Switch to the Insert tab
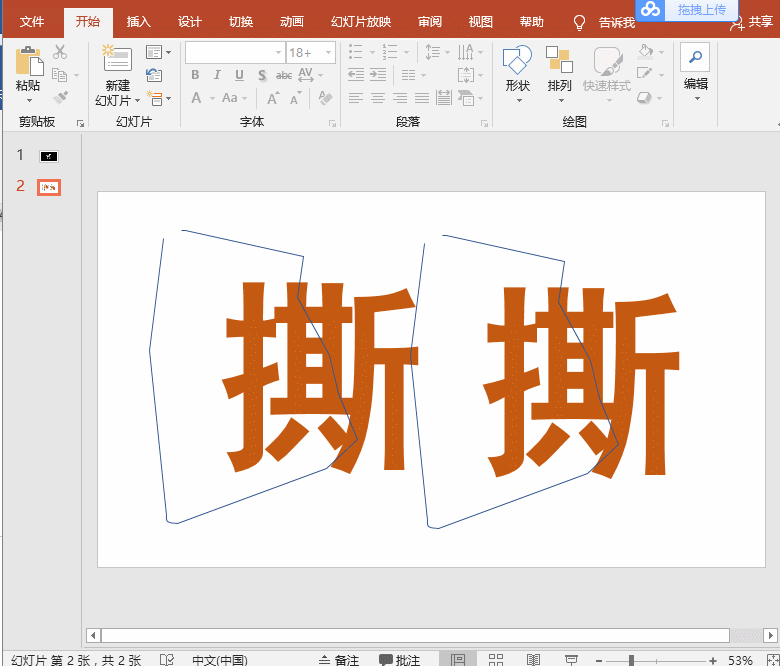The height and width of the screenshot is (666, 780). pos(138,22)
